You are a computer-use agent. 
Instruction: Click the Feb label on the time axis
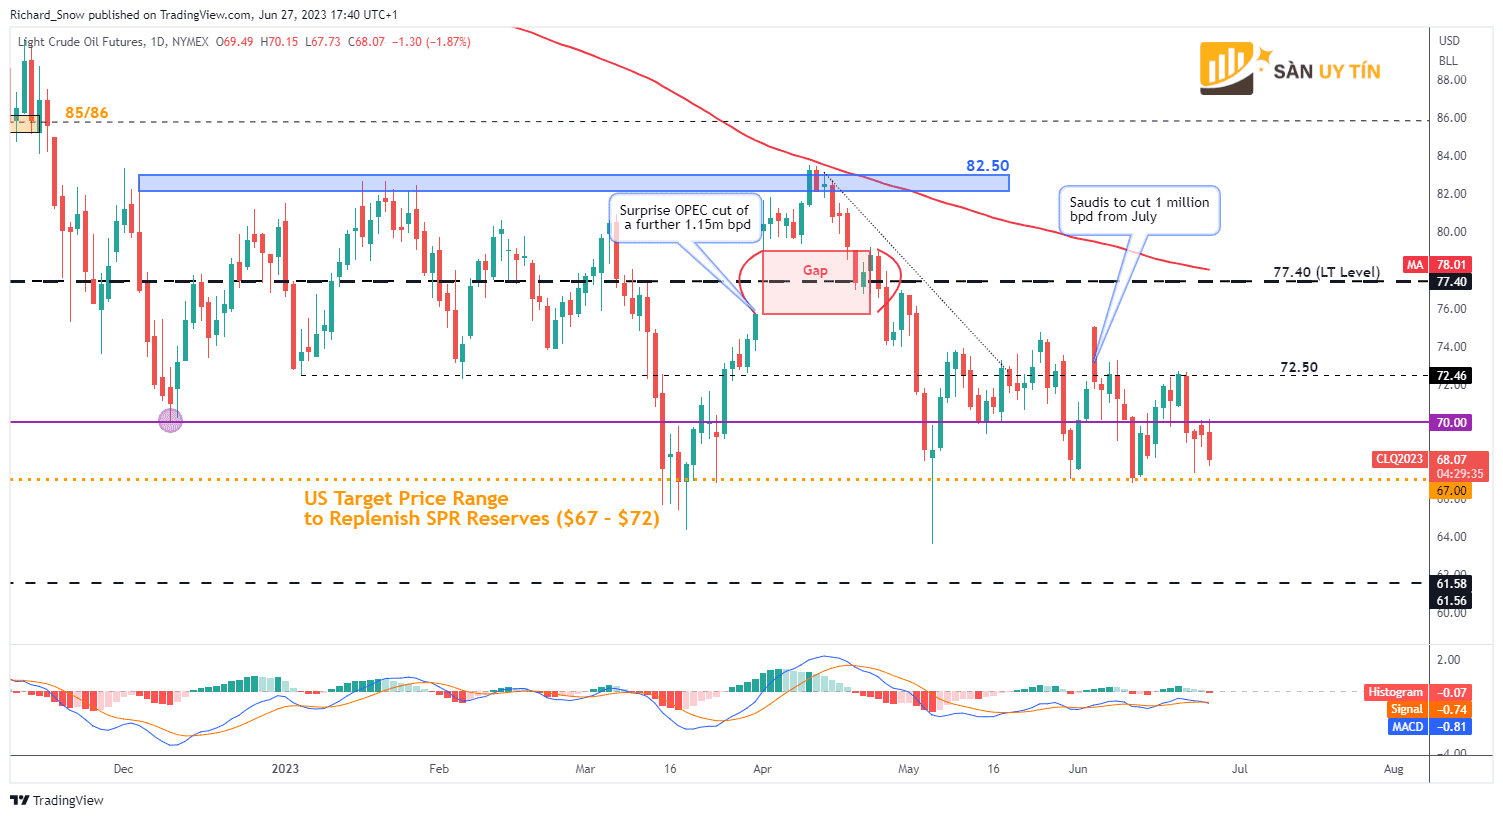coord(438,769)
